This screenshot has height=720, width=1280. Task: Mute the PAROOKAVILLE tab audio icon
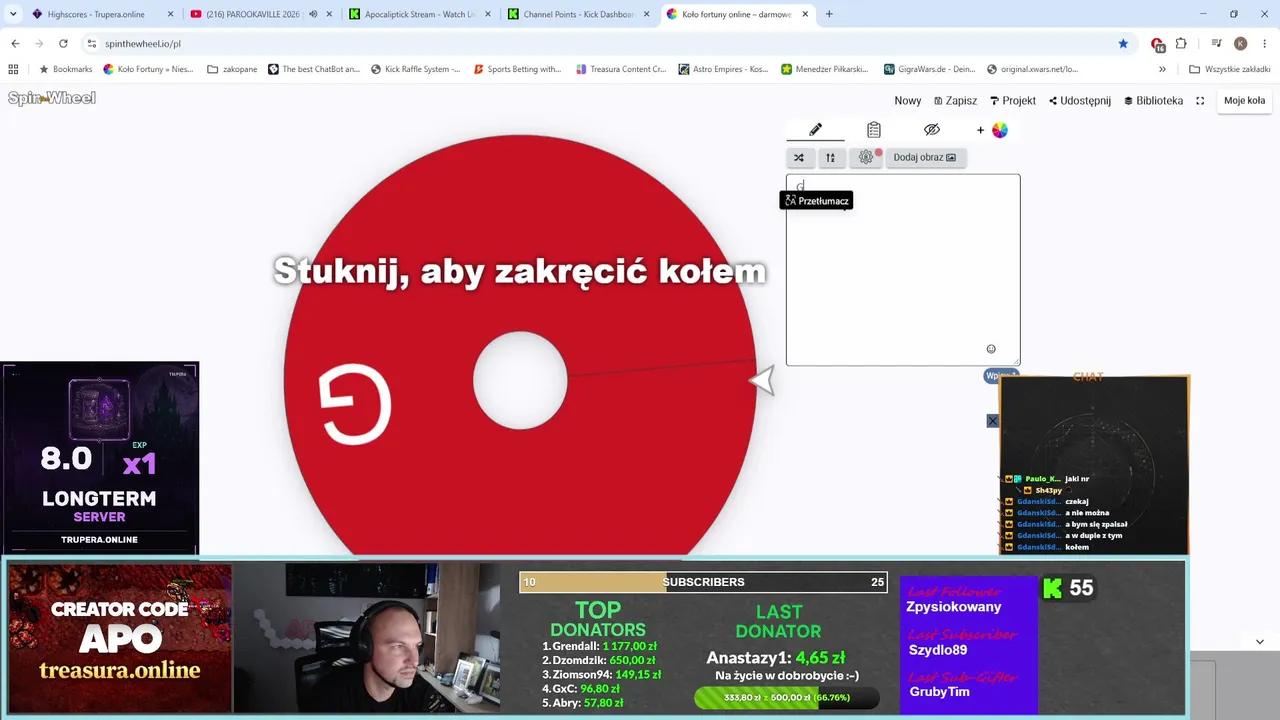313,14
